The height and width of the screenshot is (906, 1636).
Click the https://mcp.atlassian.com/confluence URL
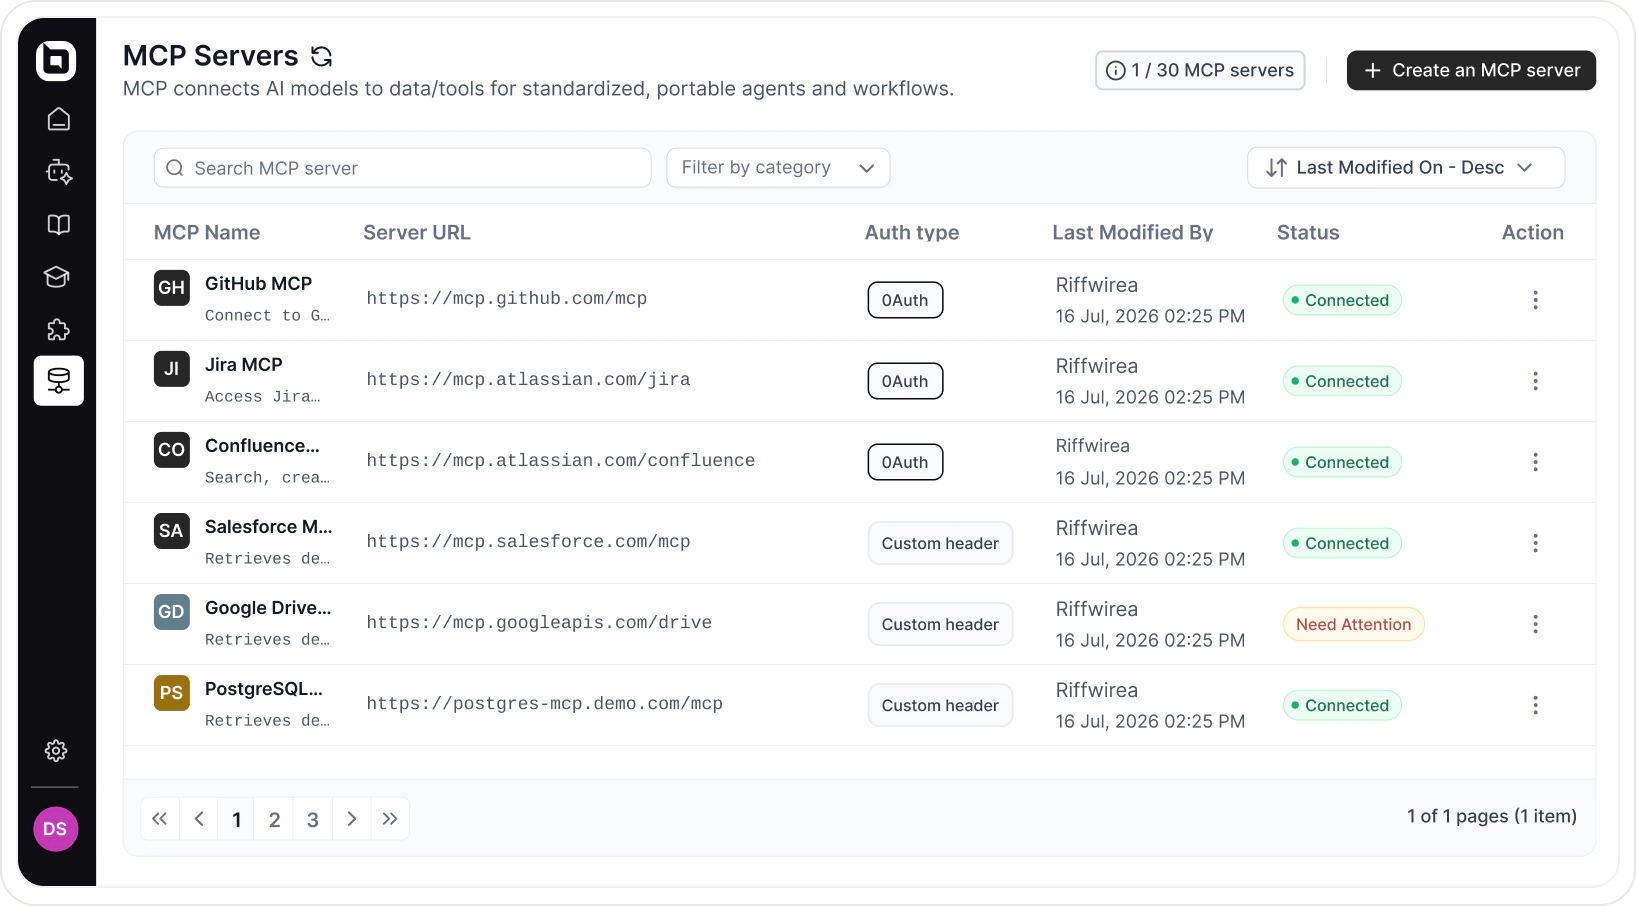click(561, 461)
